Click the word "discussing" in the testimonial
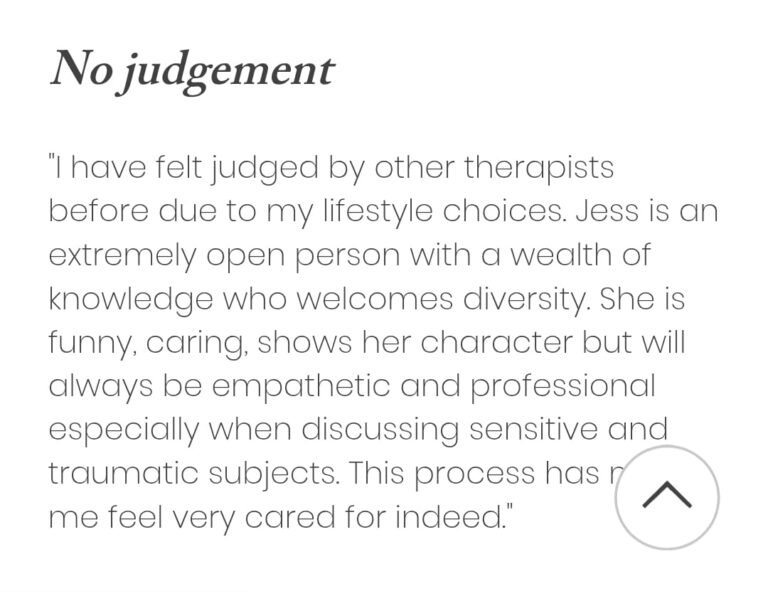The width and height of the screenshot is (768, 606). click(x=380, y=430)
